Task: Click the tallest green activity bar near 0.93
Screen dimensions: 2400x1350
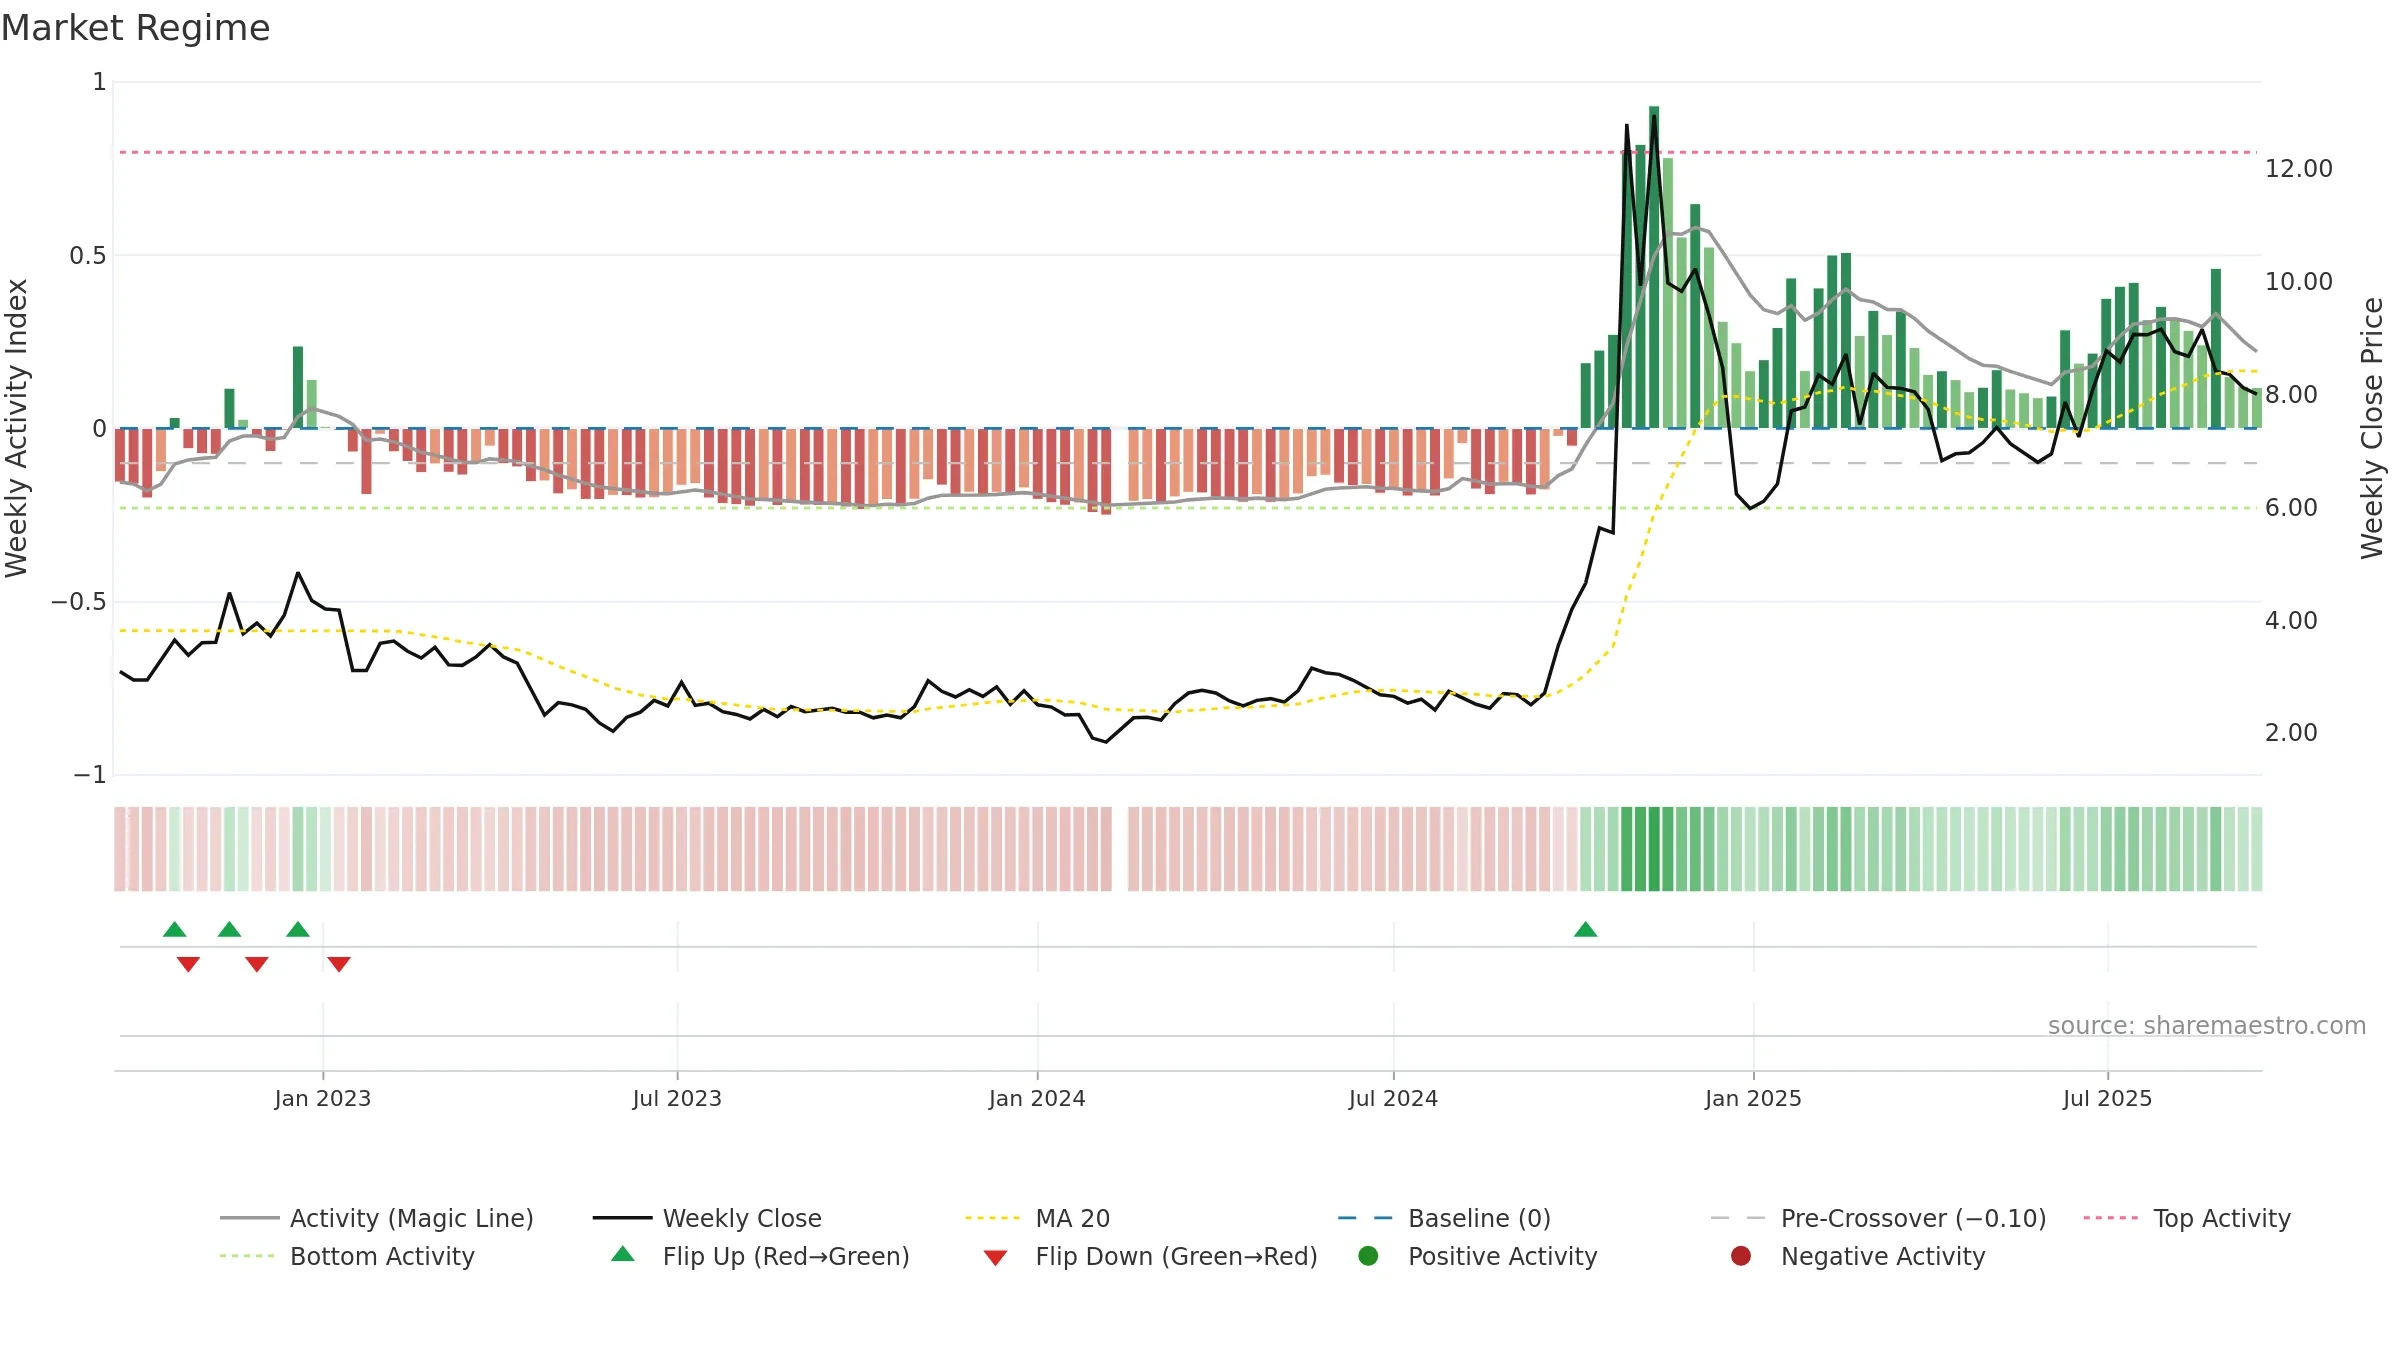Action: (1654, 267)
